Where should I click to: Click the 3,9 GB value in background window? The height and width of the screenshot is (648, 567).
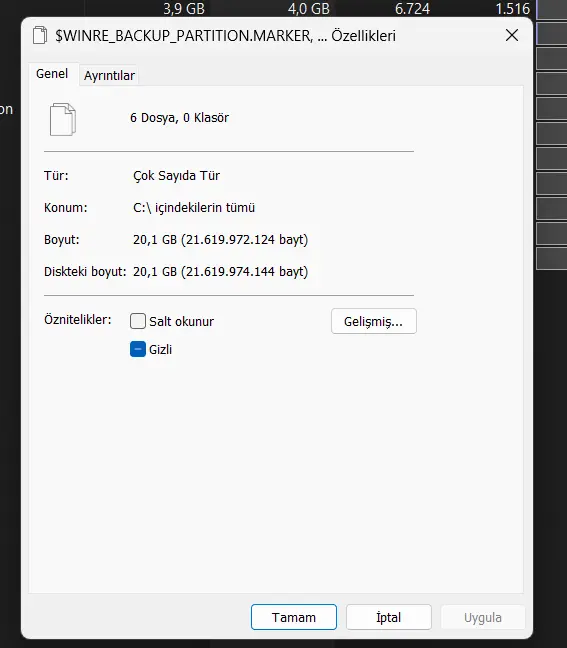point(184,8)
